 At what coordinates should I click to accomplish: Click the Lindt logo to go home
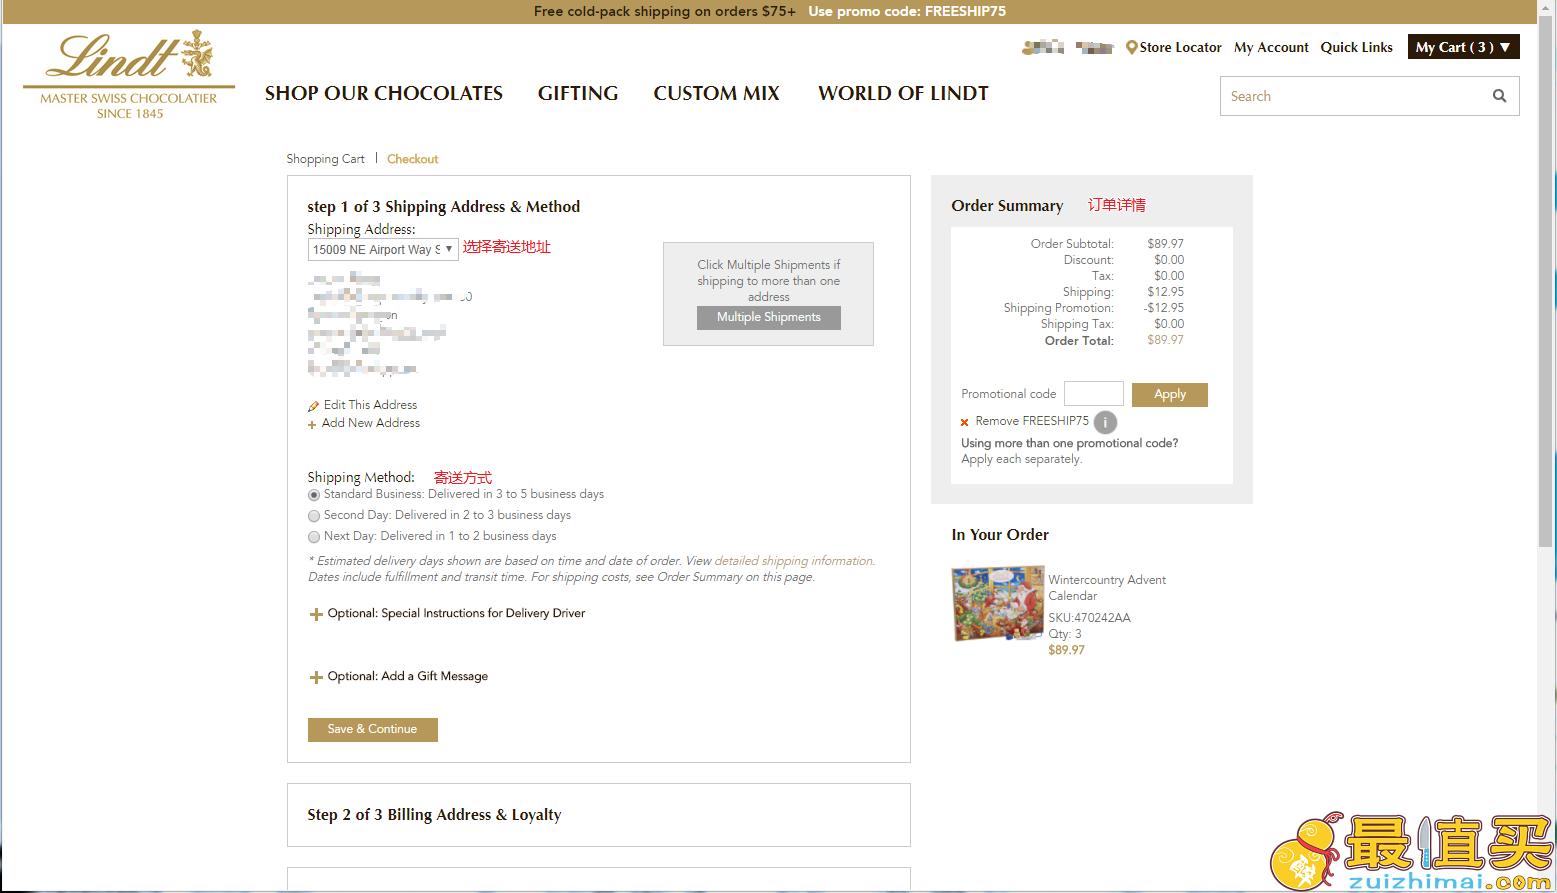(129, 75)
